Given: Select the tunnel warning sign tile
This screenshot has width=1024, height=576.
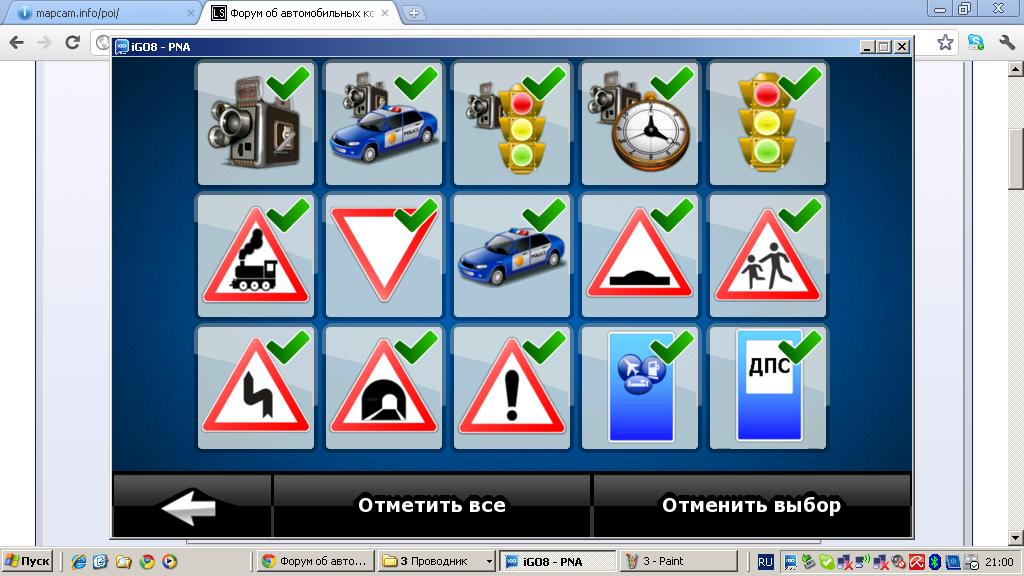Looking at the screenshot, I should [x=383, y=388].
